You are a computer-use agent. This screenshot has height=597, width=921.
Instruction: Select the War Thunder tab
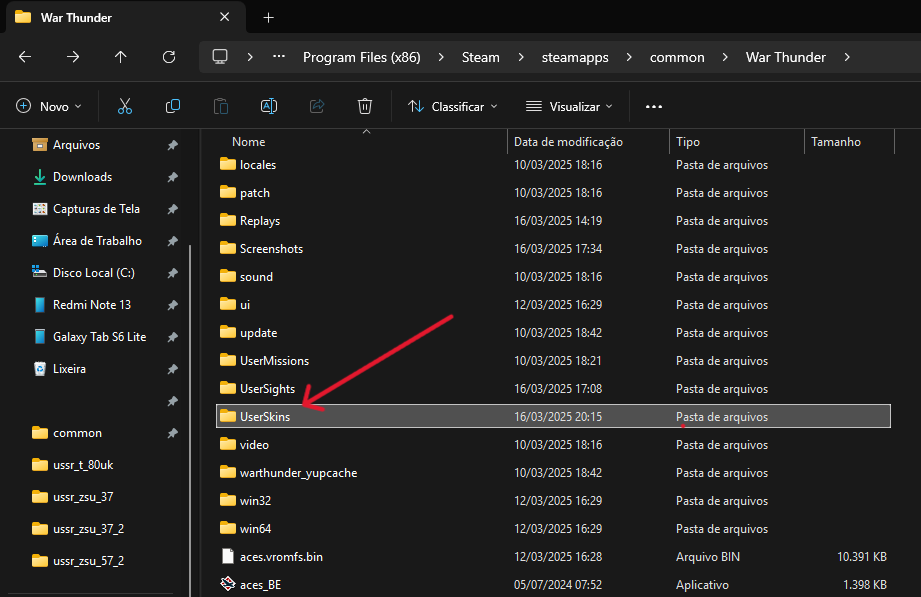click(125, 18)
